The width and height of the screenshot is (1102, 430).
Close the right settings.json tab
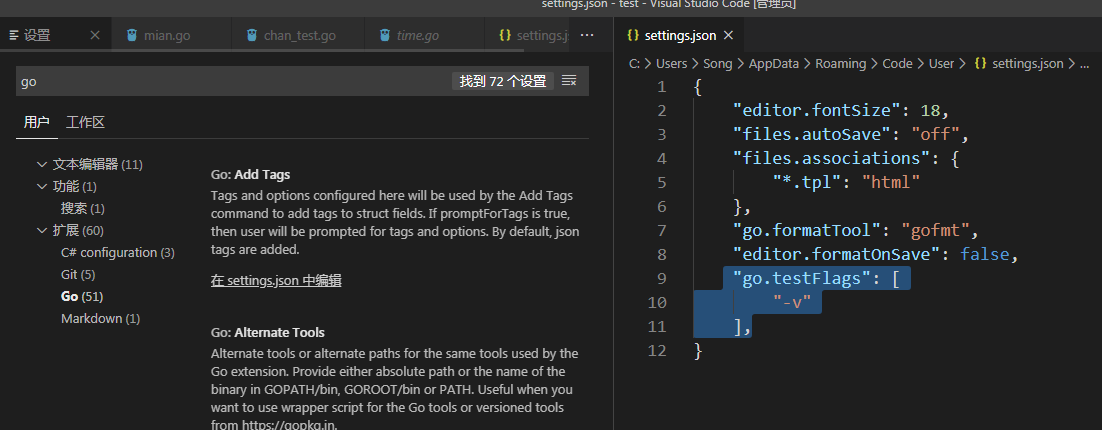pos(728,35)
